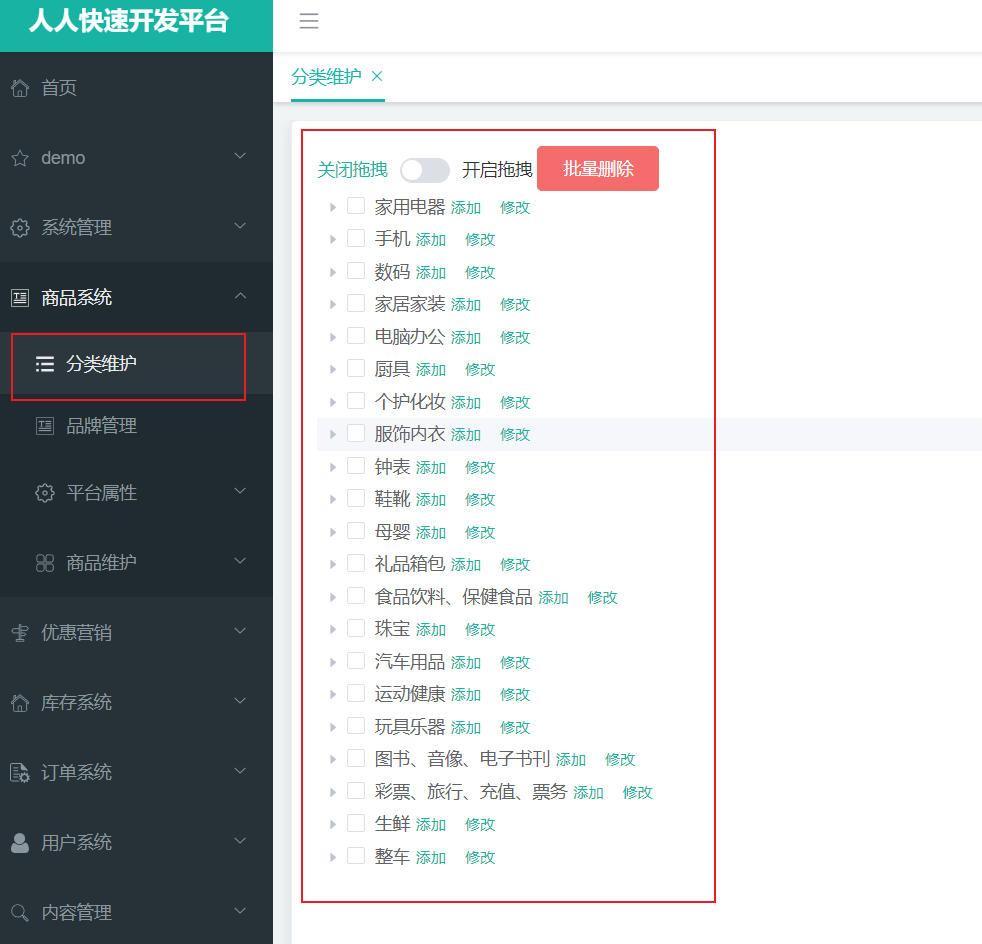Click the 批量删除 button
The height and width of the screenshot is (944, 982).
point(598,169)
